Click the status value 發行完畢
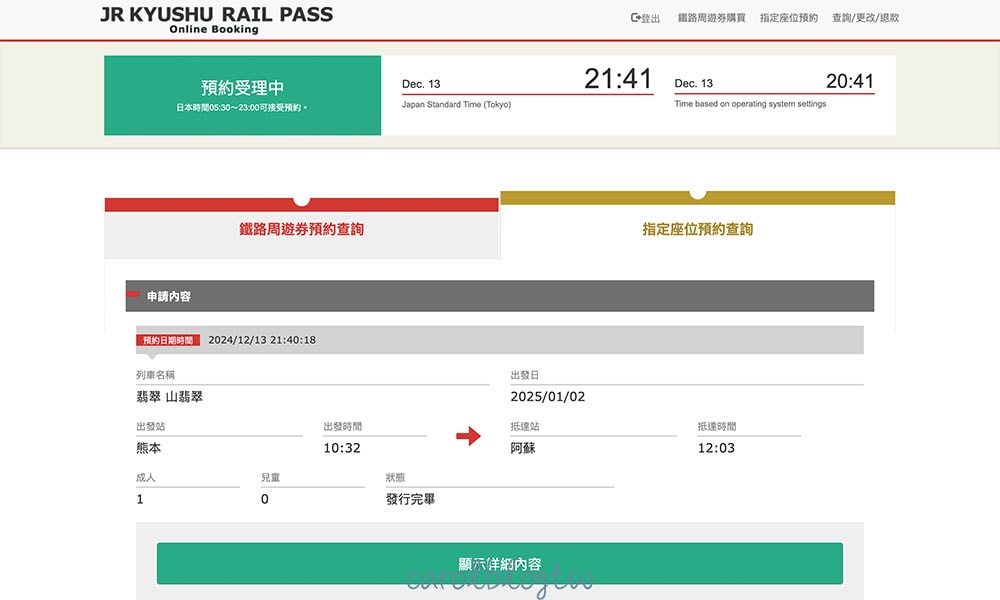 [411, 499]
